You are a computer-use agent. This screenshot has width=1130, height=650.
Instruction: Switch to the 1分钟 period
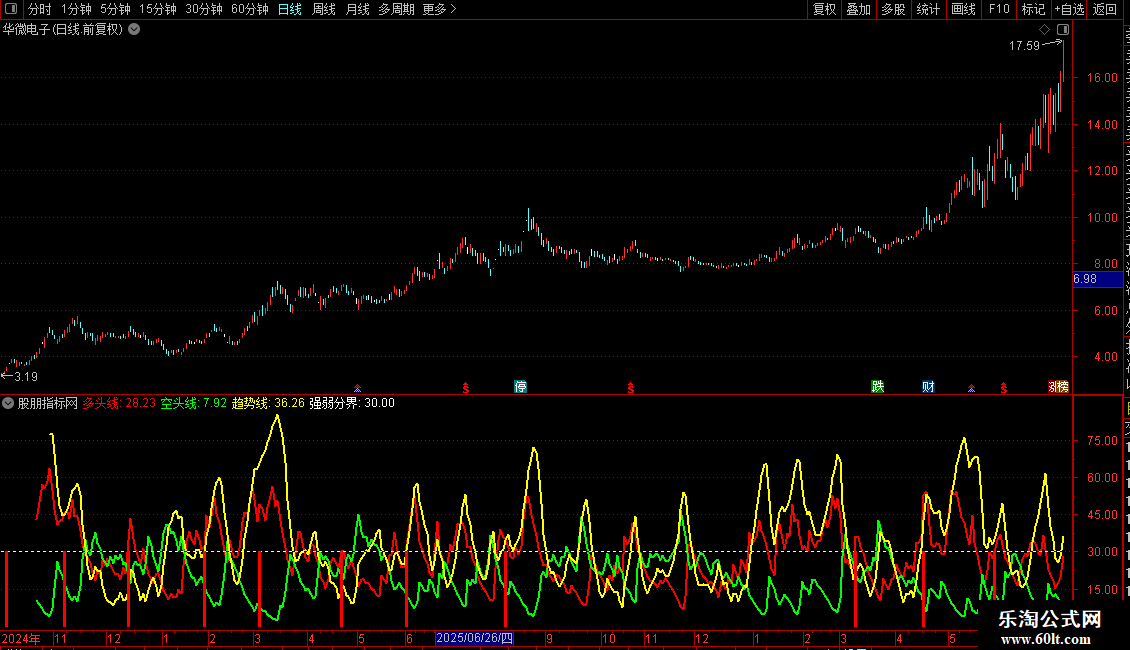coord(76,9)
